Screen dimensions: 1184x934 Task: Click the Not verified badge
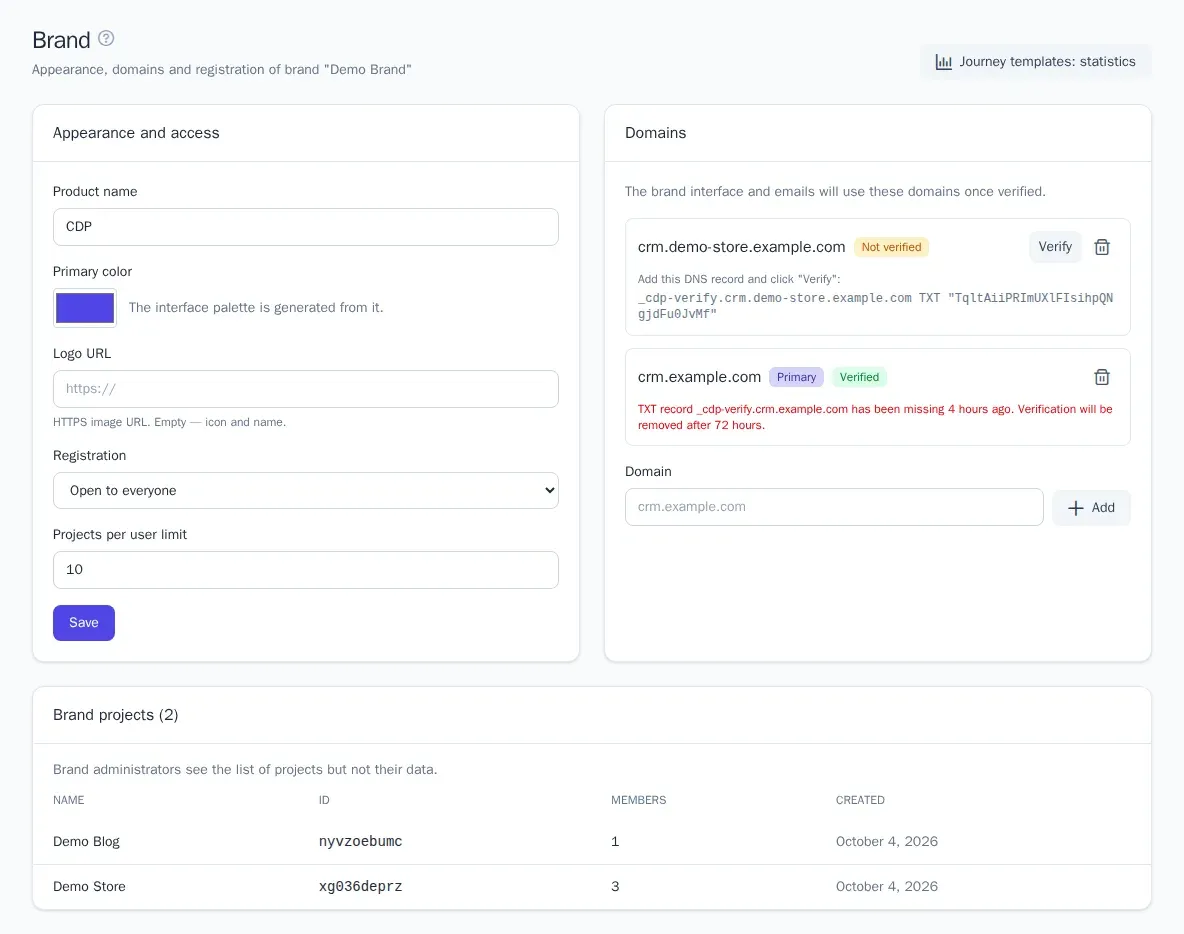click(x=891, y=247)
